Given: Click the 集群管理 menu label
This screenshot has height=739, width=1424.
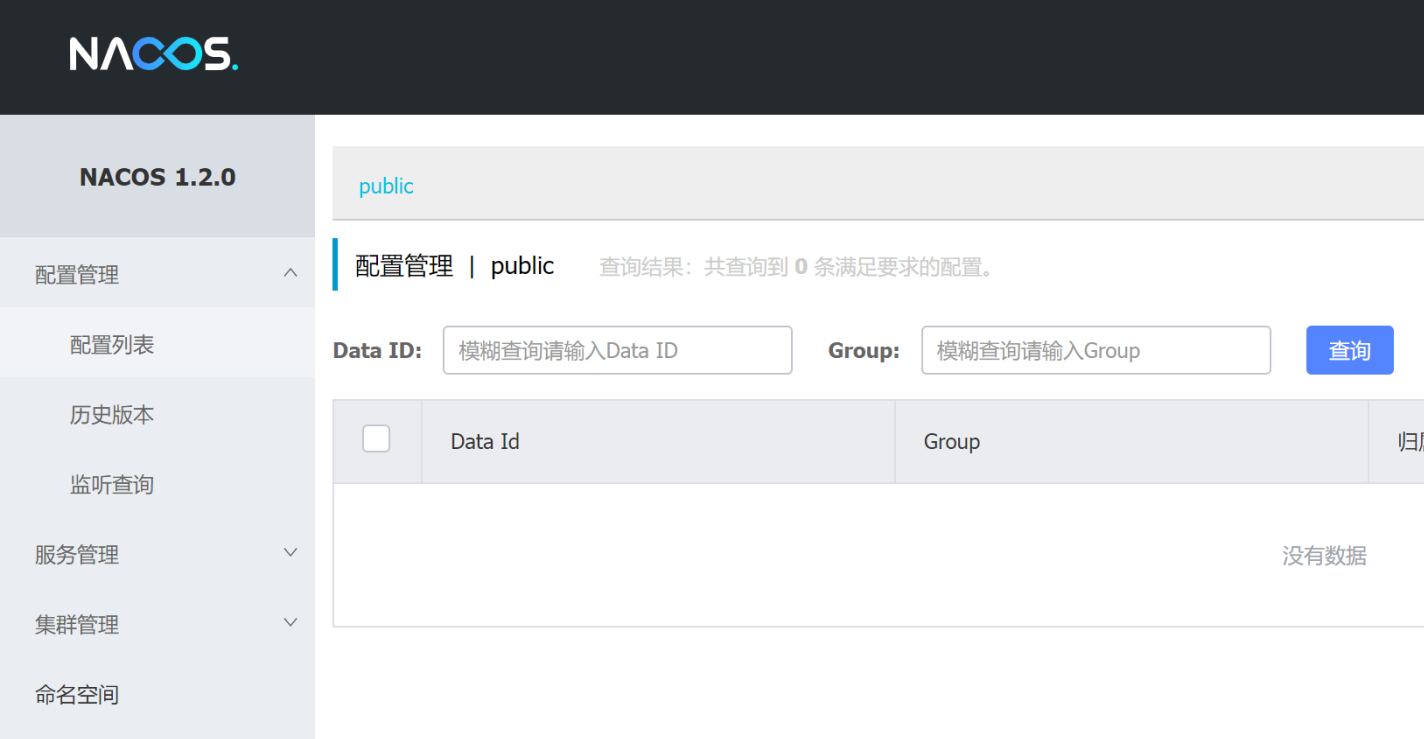Looking at the screenshot, I should [77, 625].
